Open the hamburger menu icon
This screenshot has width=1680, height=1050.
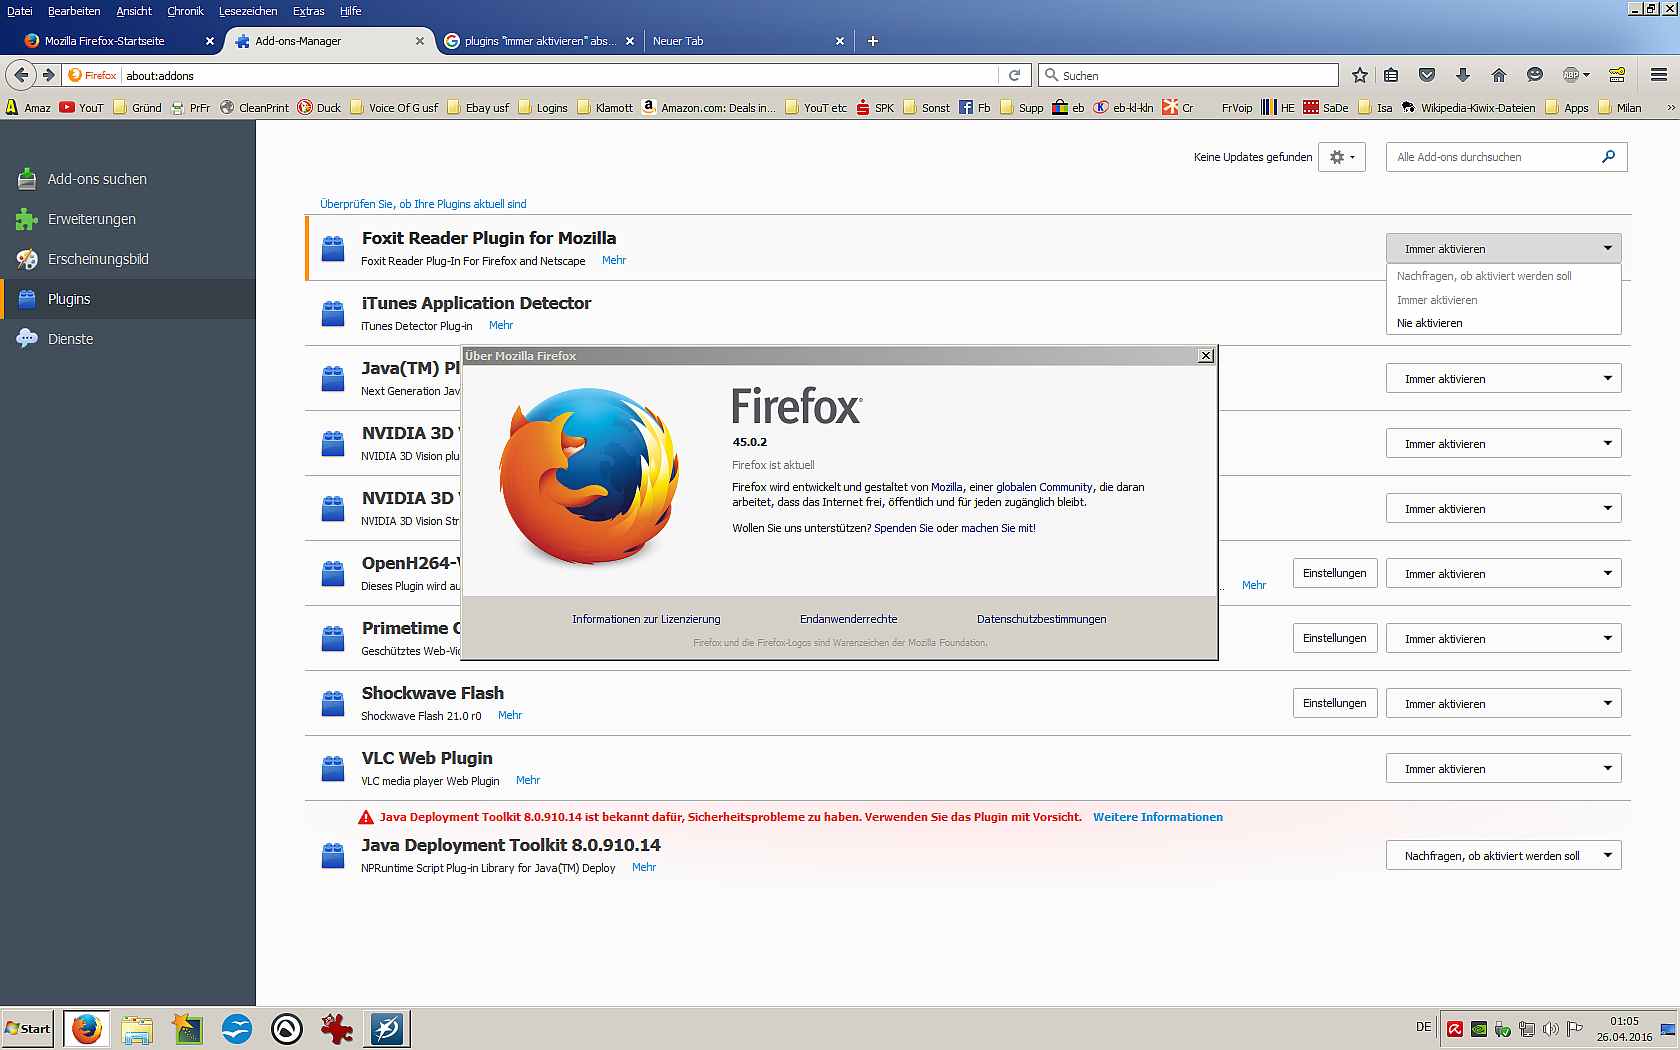tap(1658, 75)
